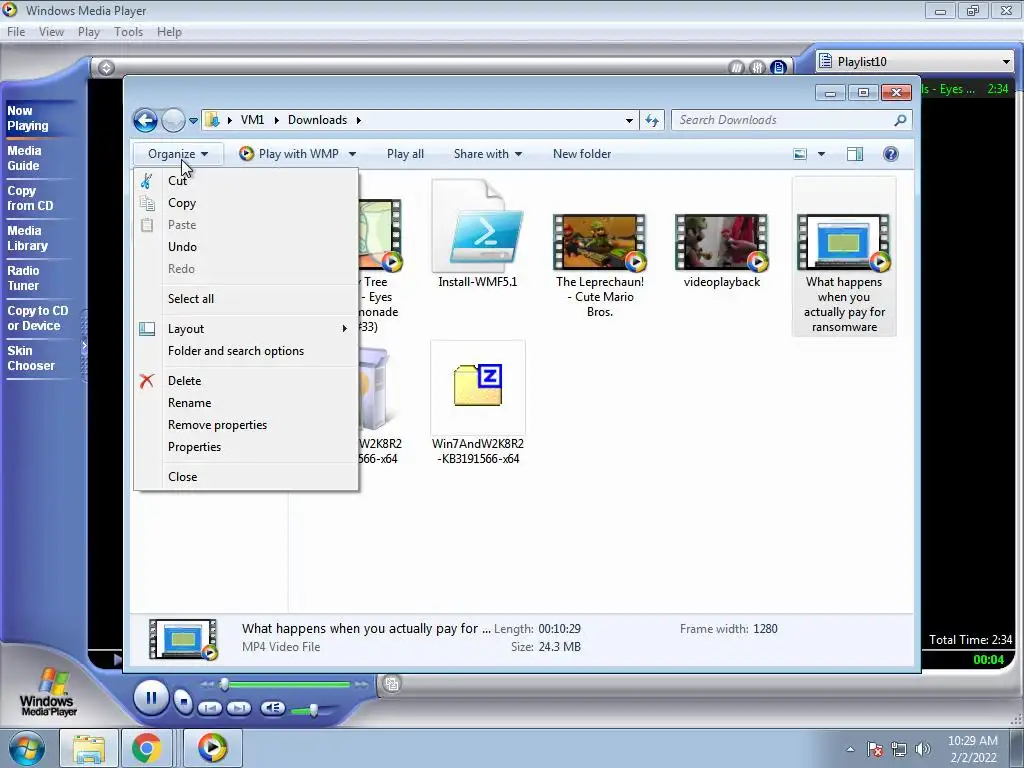Image resolution: width=1024 pixels, height=768 pixels.
Task: Click the change view icon
Action: [800, 154]
